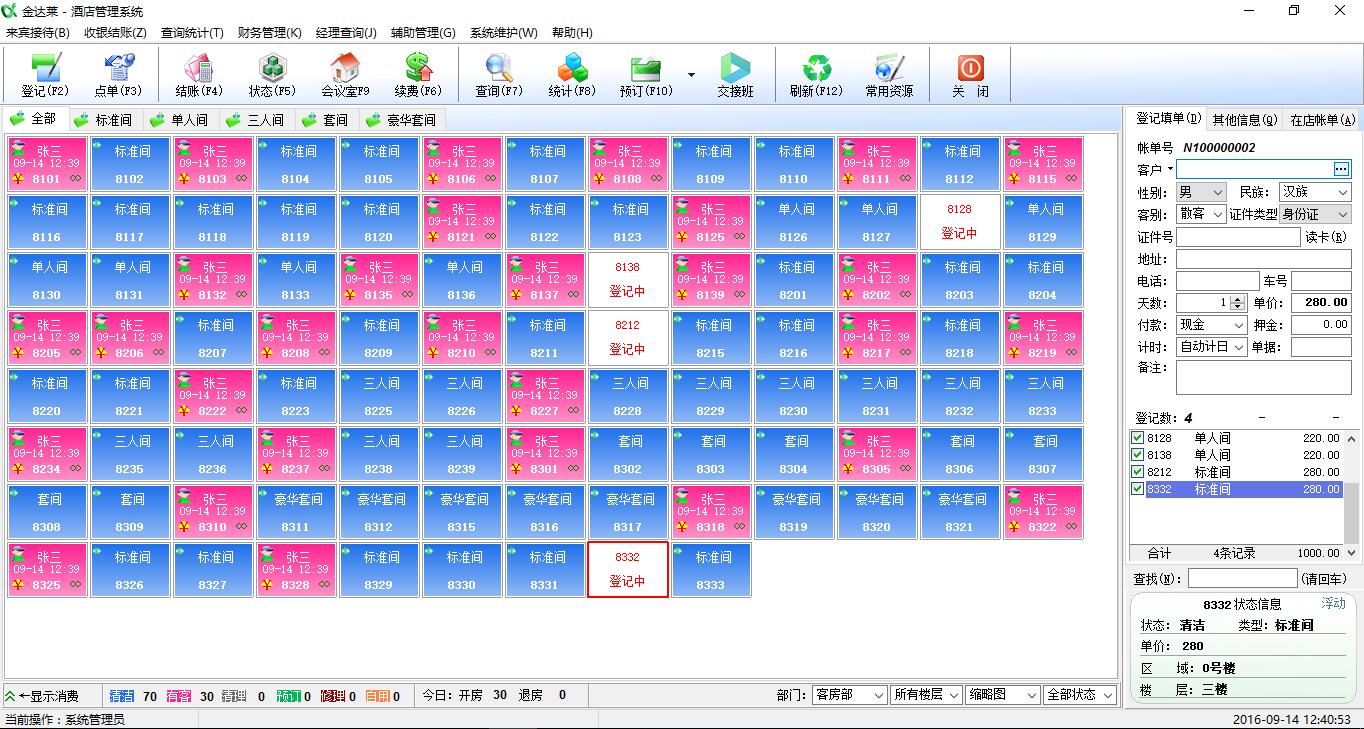Uncheck the 8212 checkbox in registration list

tap(1137, 472)
